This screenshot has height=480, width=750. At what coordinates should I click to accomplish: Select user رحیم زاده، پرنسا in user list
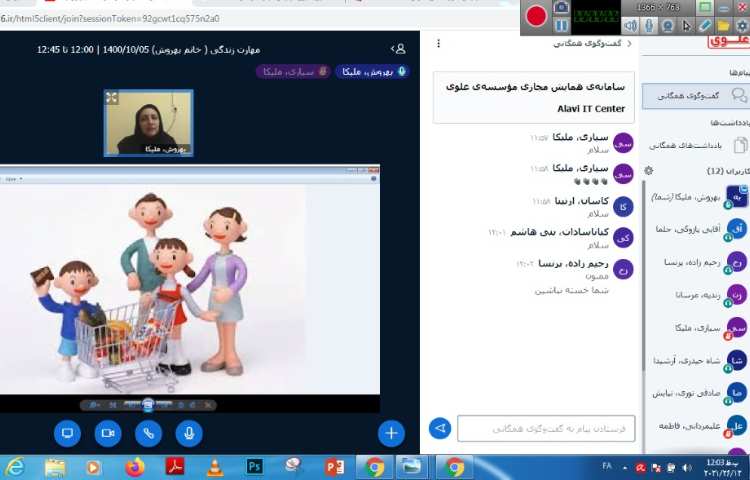pos(698,262)
